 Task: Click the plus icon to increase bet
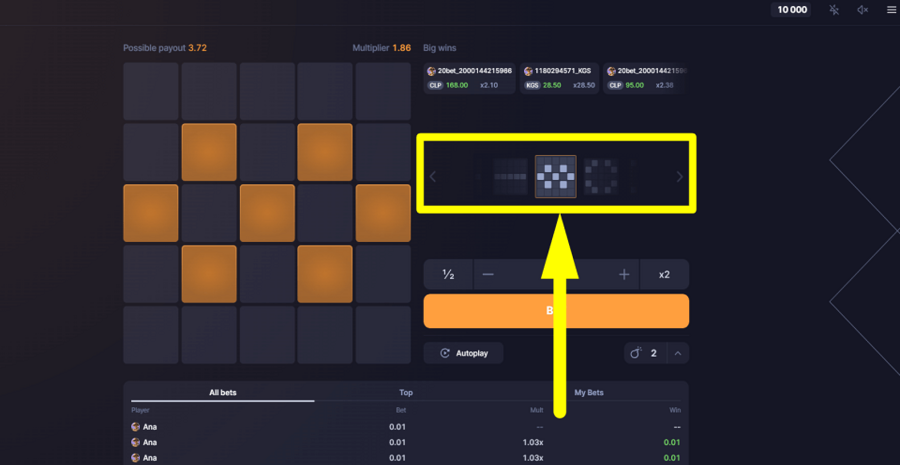coord(624,274)
